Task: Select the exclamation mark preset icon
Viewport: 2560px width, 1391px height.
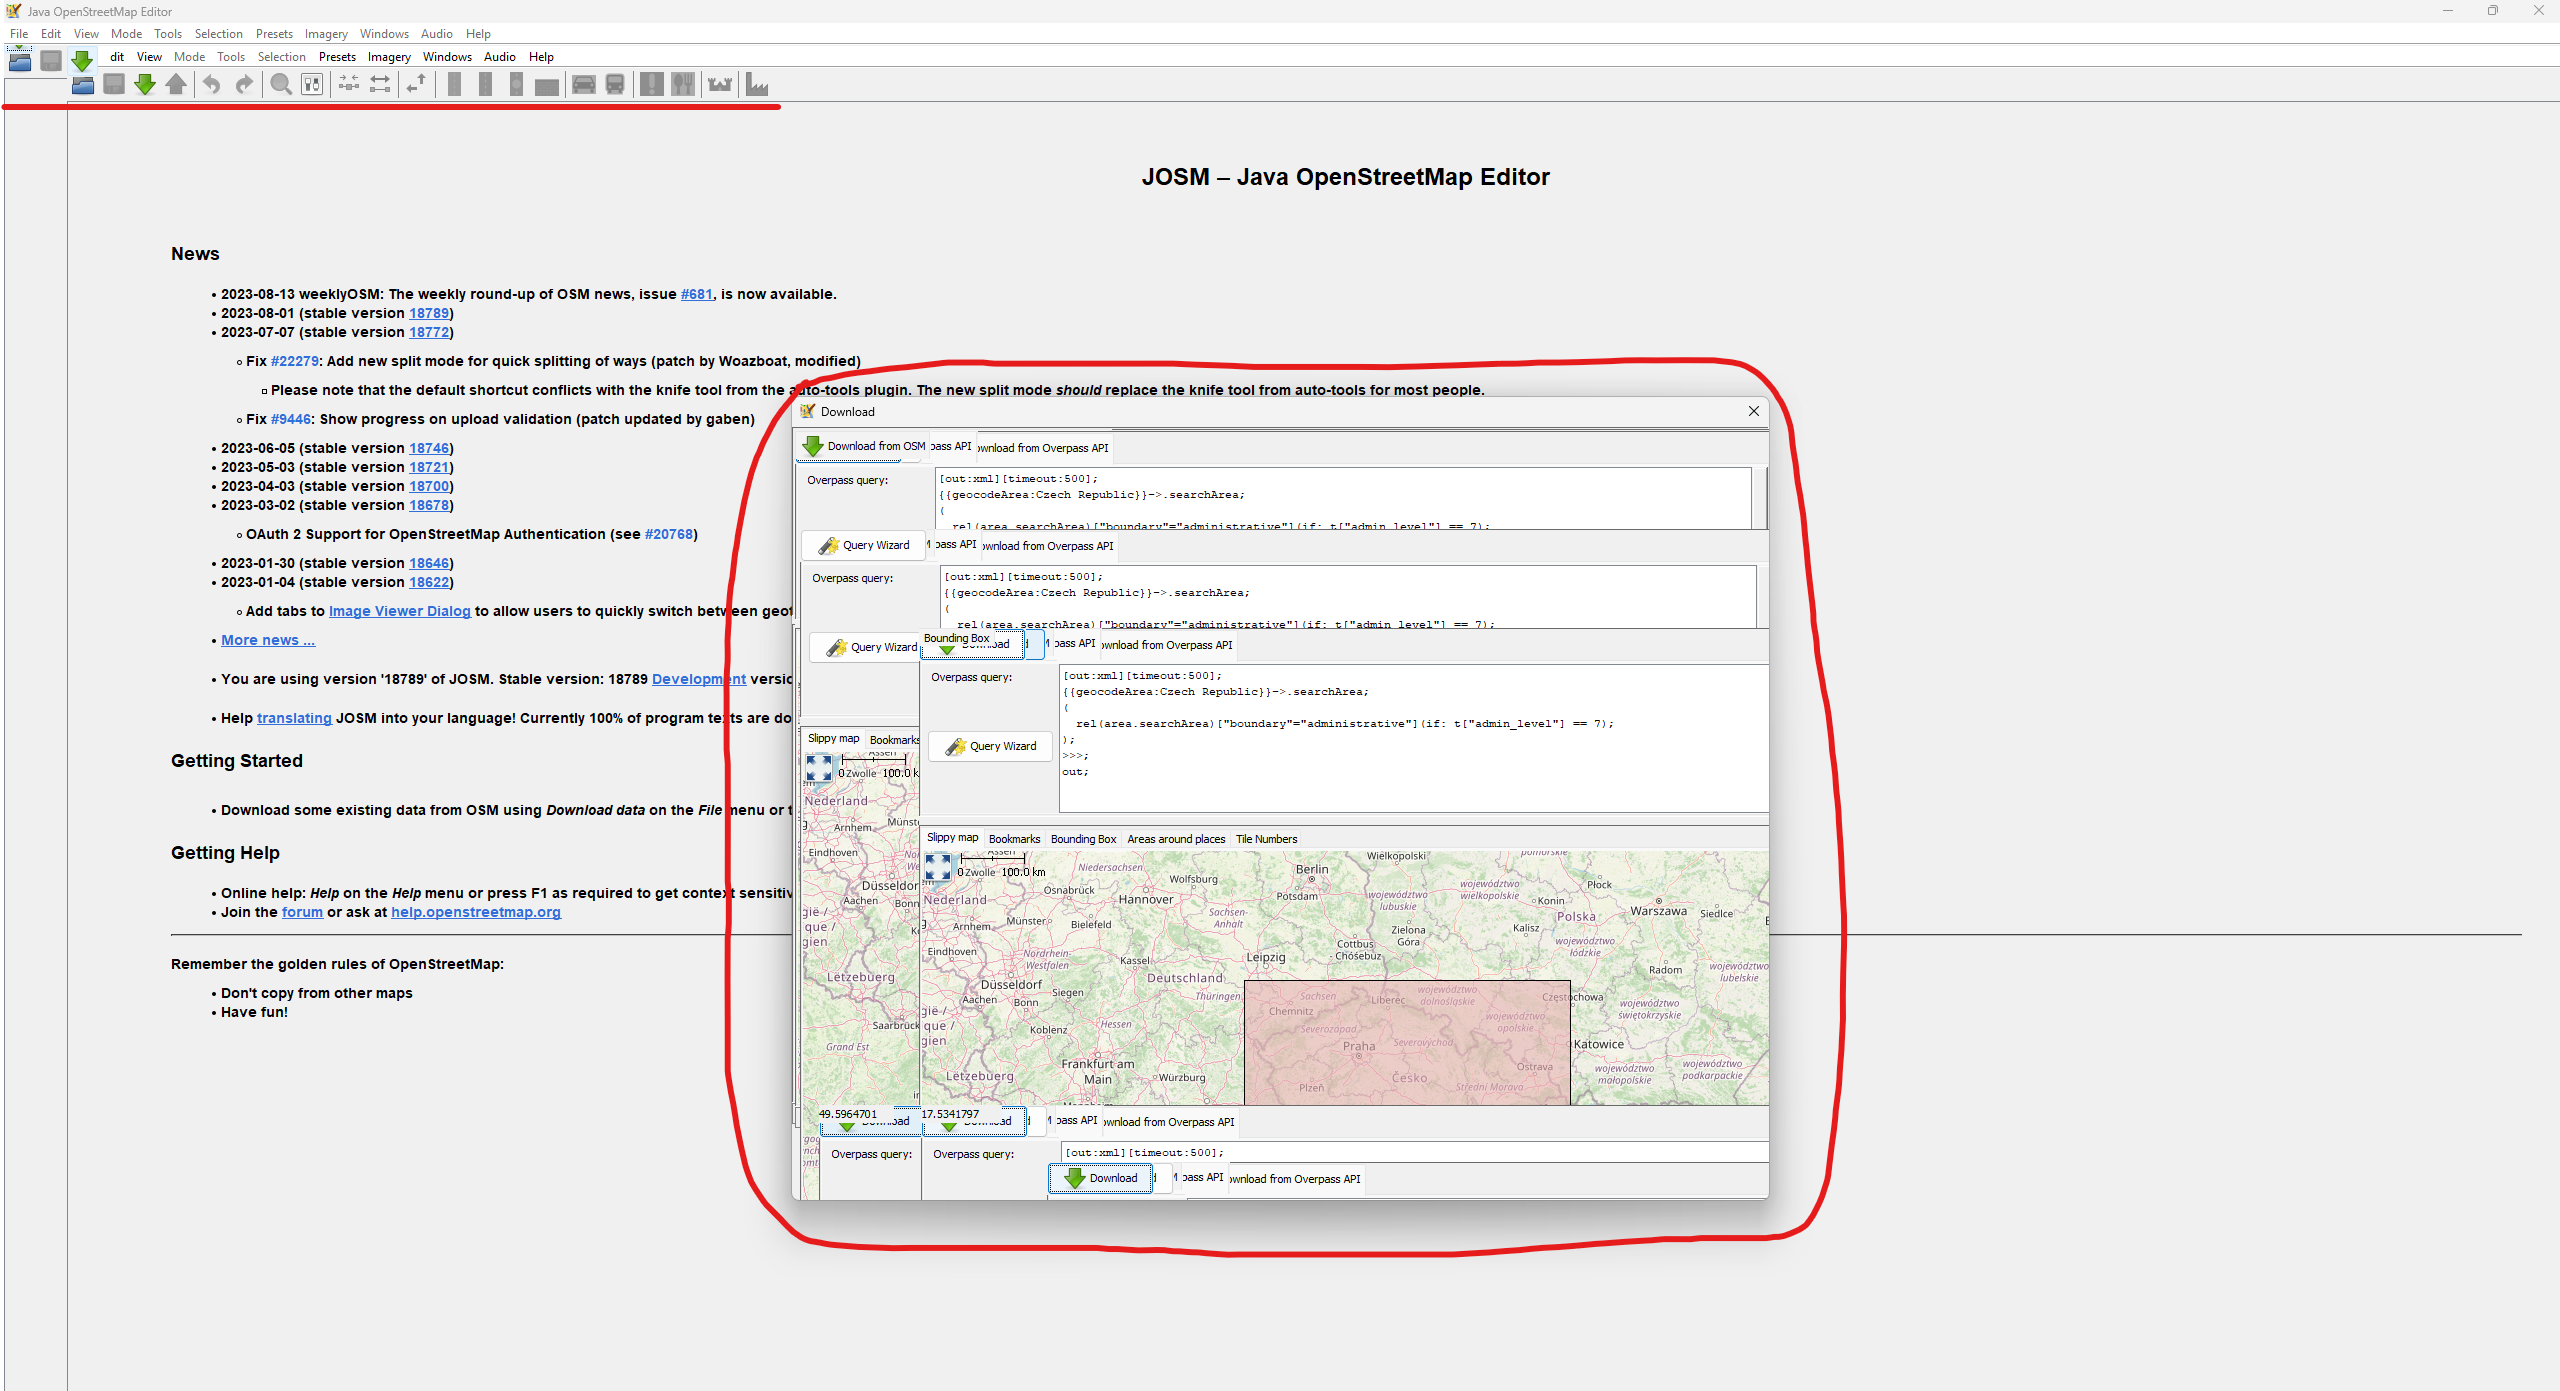Action: pyautogui.click(x=652, y=85)
